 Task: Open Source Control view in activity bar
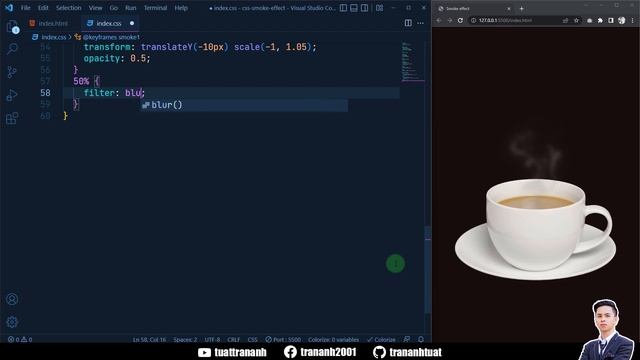click(12, 72)
